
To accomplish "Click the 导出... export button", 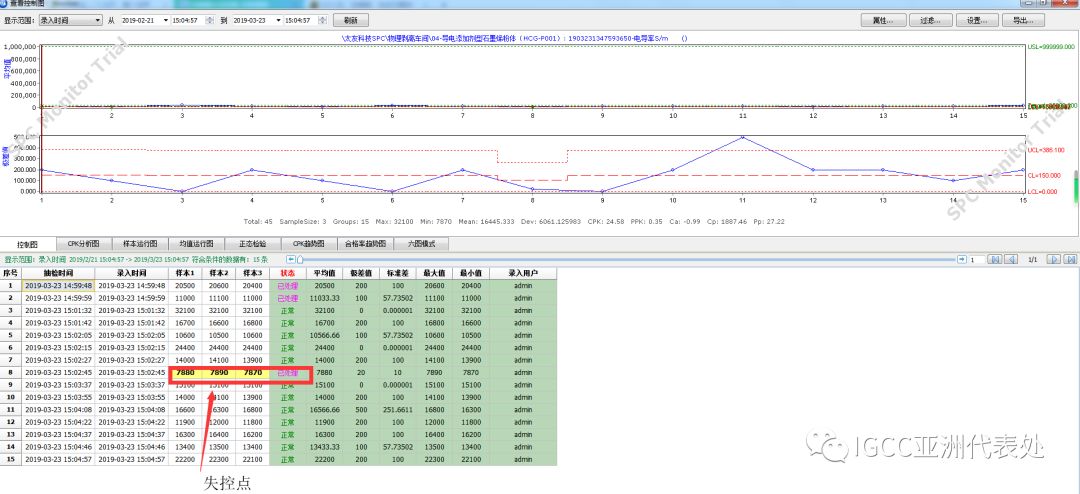I will 1022,20.
